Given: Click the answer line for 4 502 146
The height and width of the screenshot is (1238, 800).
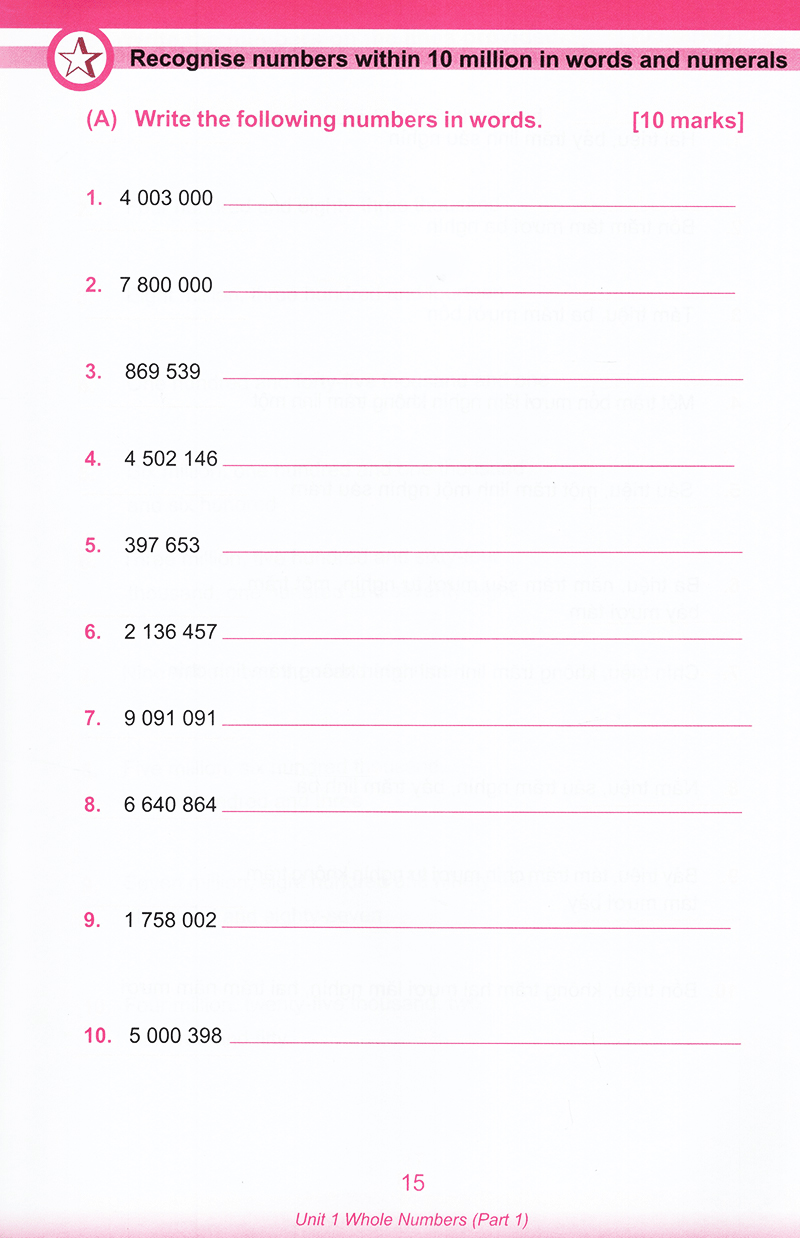Looking at the screenshot, I should (478, 465).
